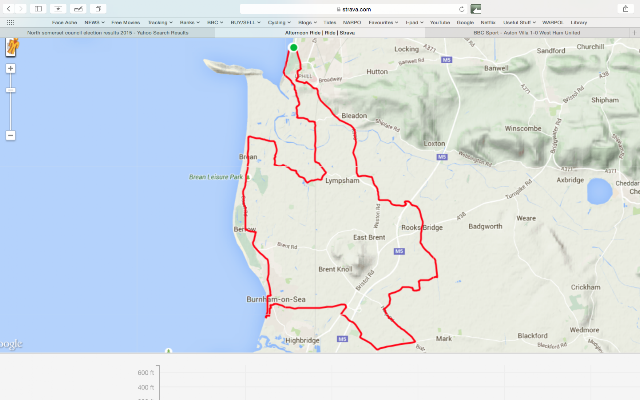Click the Bleadon map label
The height and width of the screenshot is (400, 640).
coord(354,116)
